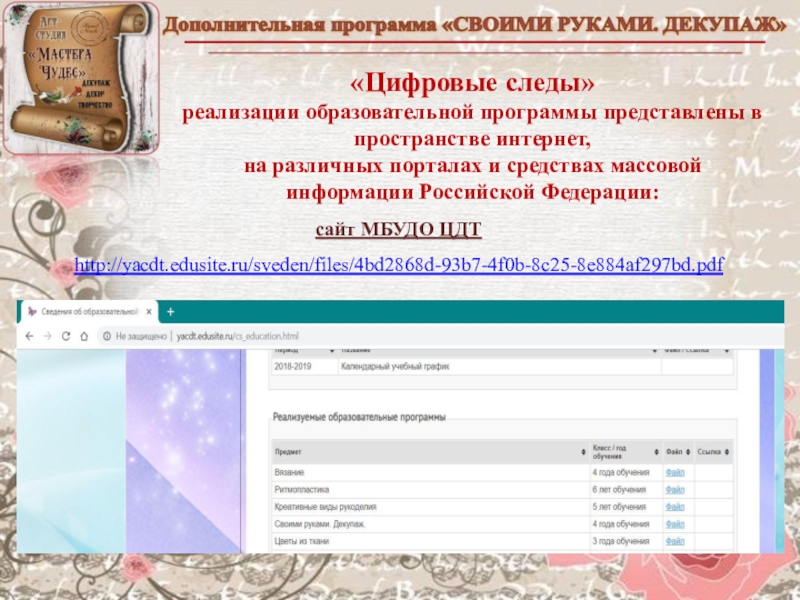Click the browser back arrow
The image size is (800, 600).
pos(30,336)
